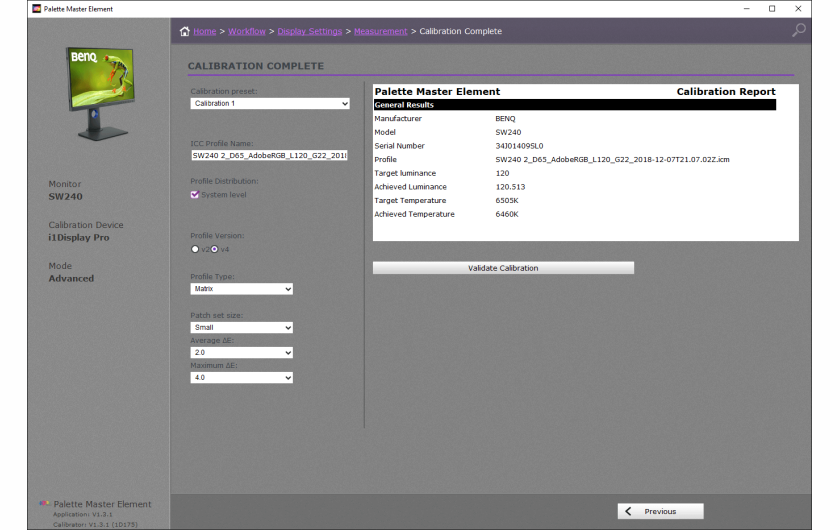Click the Achieved Luminance value 120.513
The height and width of the screenshot is (530, 840).
click(x=510, y=187)
